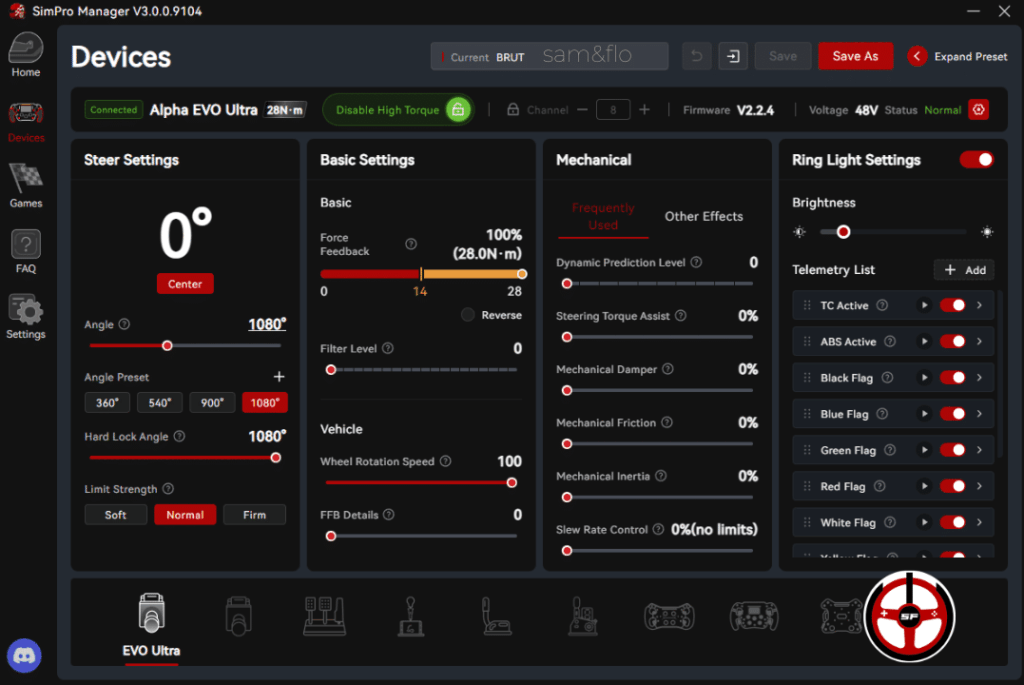Turn off the Ring Light Settings switch
1024x685 pixels.
coord(976,160)
